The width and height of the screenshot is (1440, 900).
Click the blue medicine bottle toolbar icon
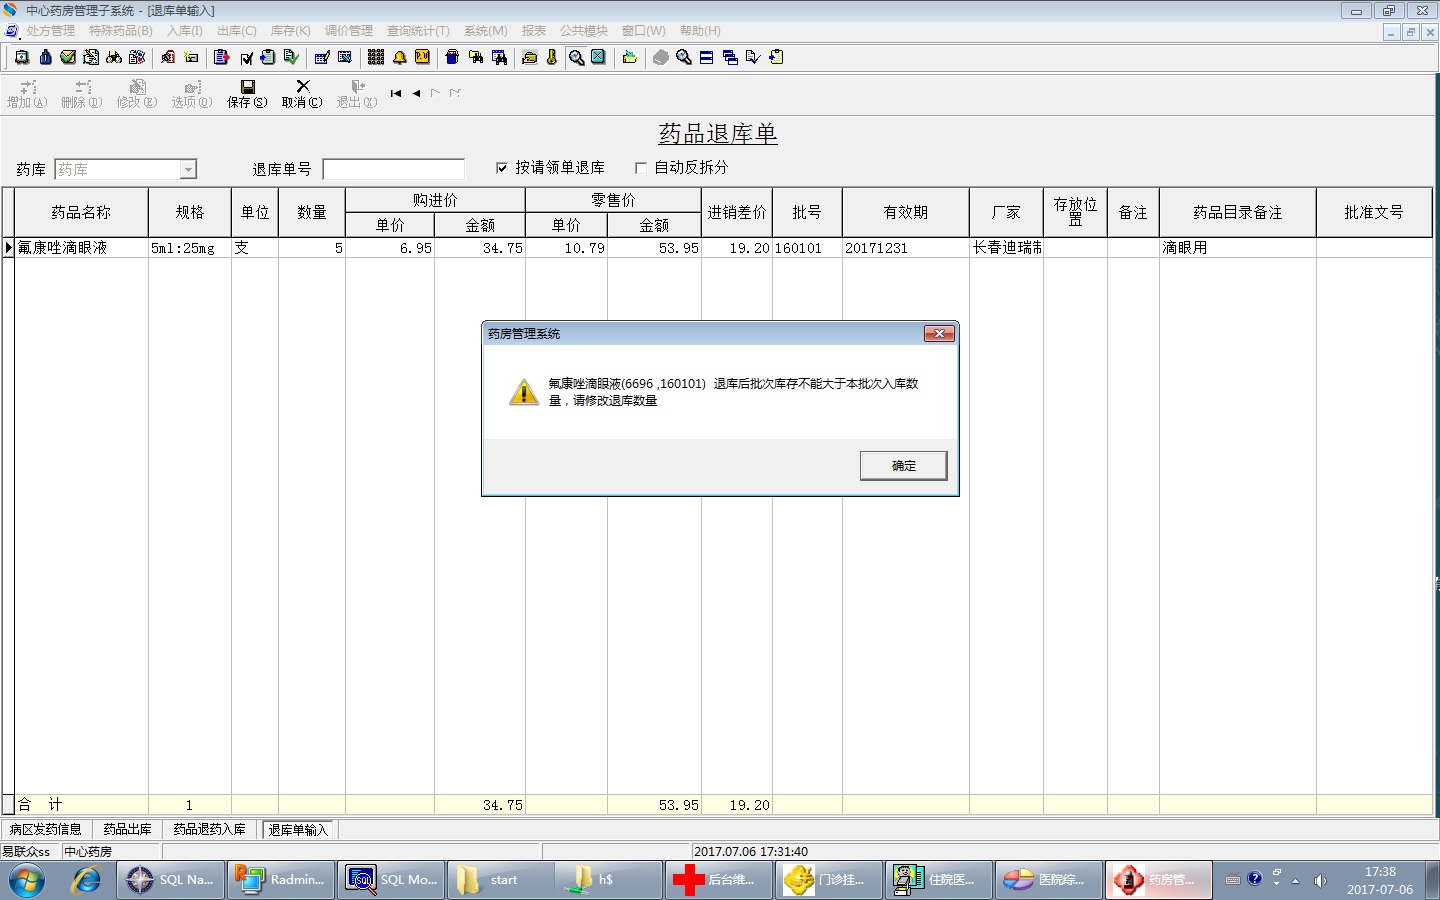(45, 57)
